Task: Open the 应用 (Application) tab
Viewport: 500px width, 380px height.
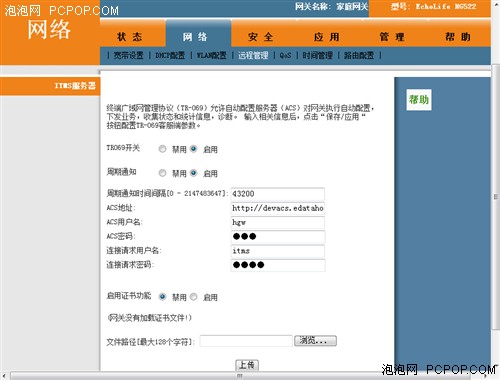Action: click(329, 34)
